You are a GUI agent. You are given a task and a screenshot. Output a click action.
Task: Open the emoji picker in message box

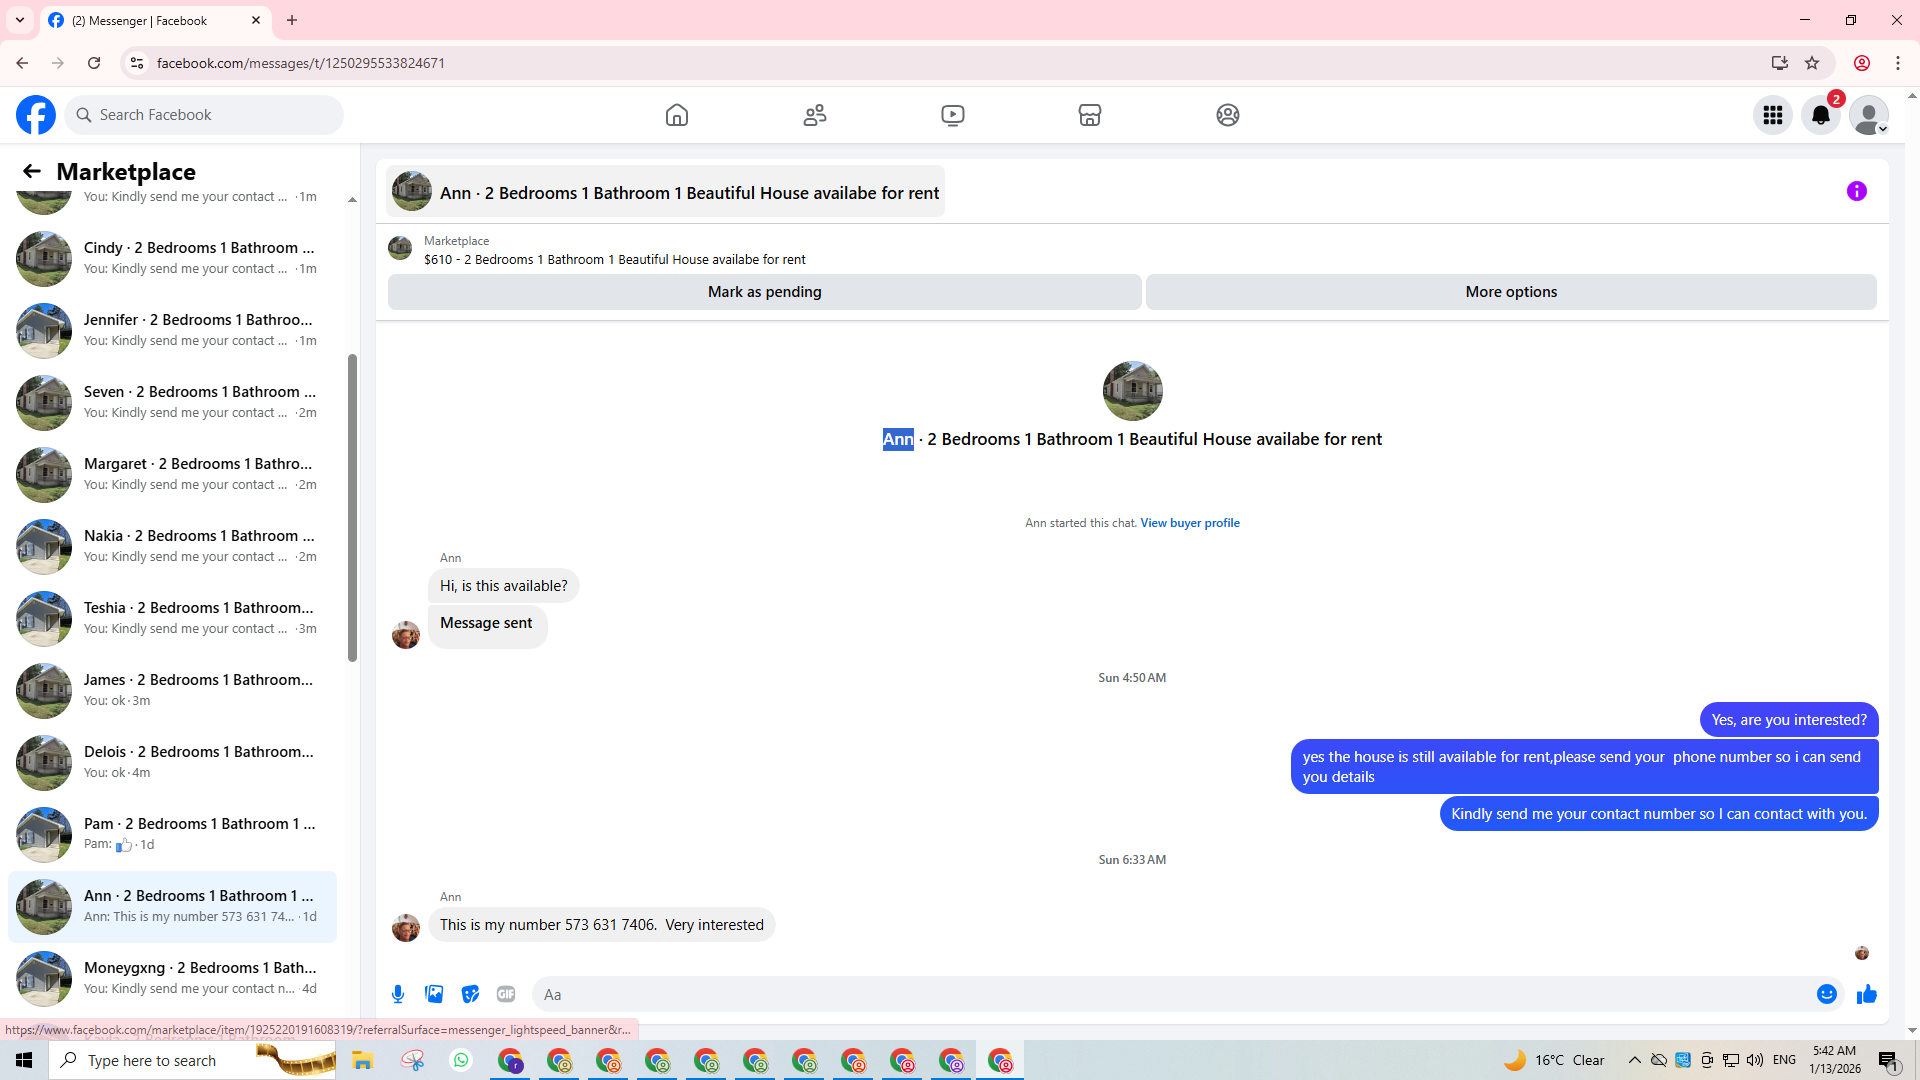click(x=1826, y=994)
